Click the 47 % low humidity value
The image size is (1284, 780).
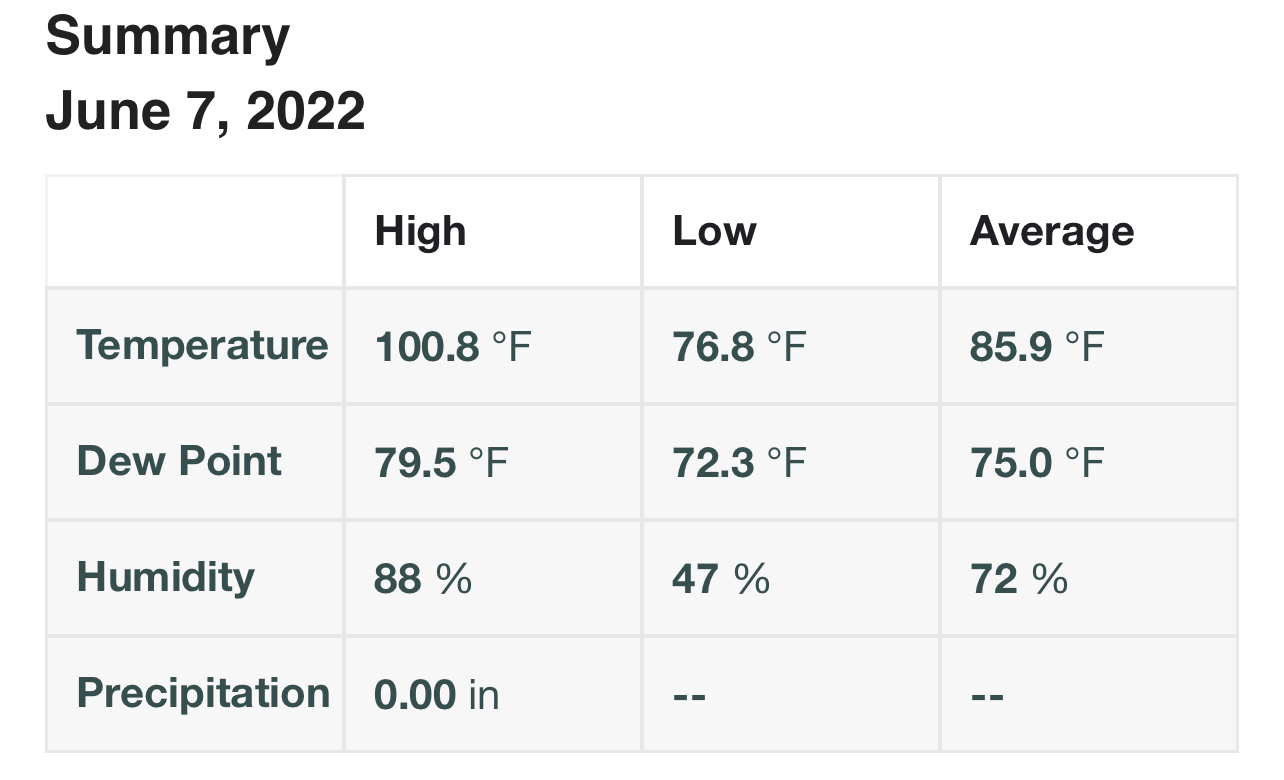click(720, 579)
